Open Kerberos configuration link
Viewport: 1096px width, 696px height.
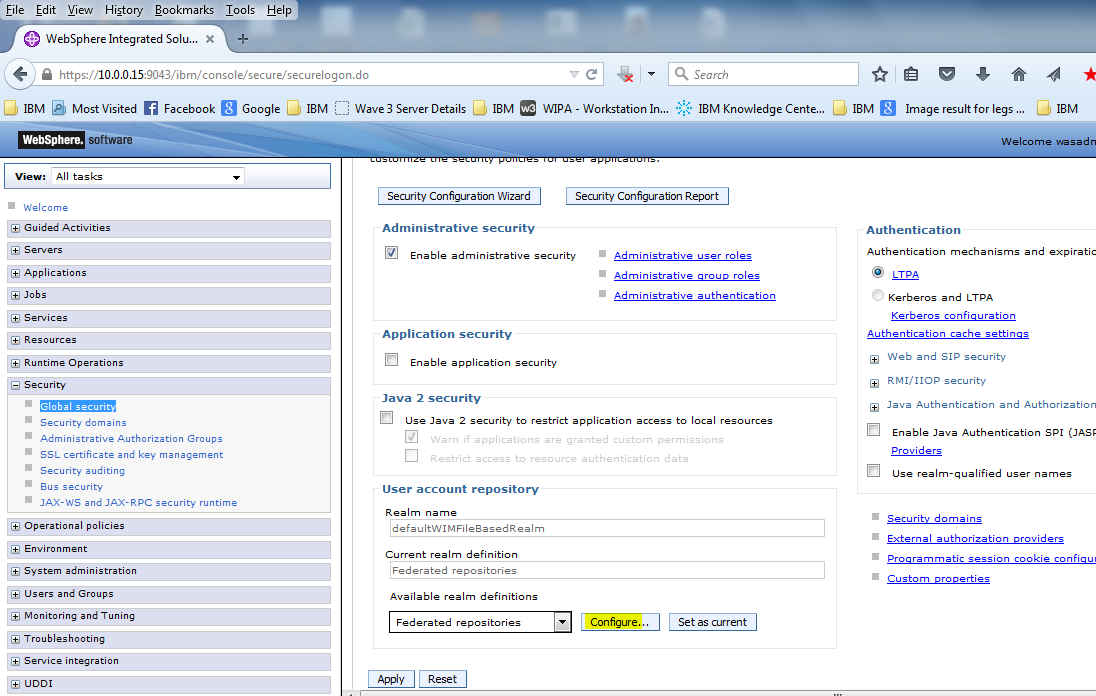click(953, 316)
